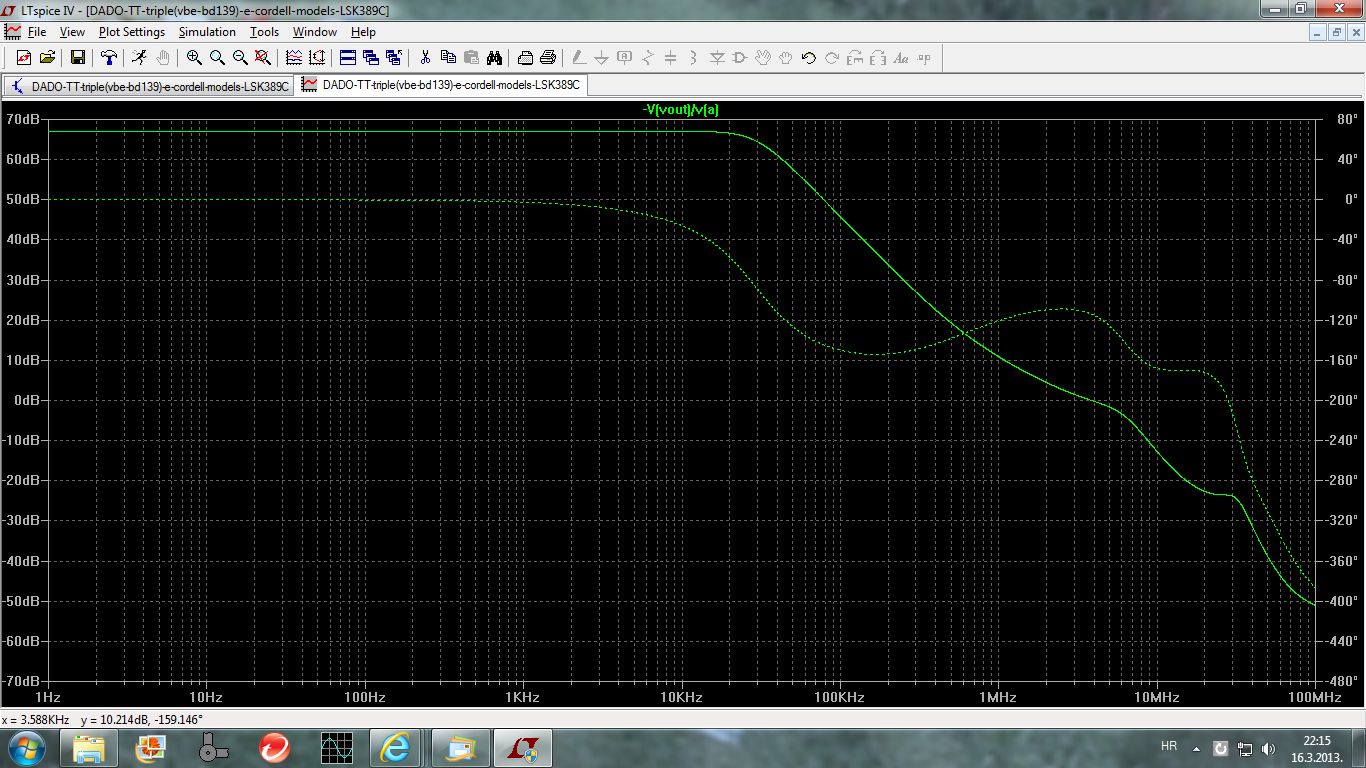
Task: Click the Zoom to rectangle magnifier icon
Action: (217, 58)
